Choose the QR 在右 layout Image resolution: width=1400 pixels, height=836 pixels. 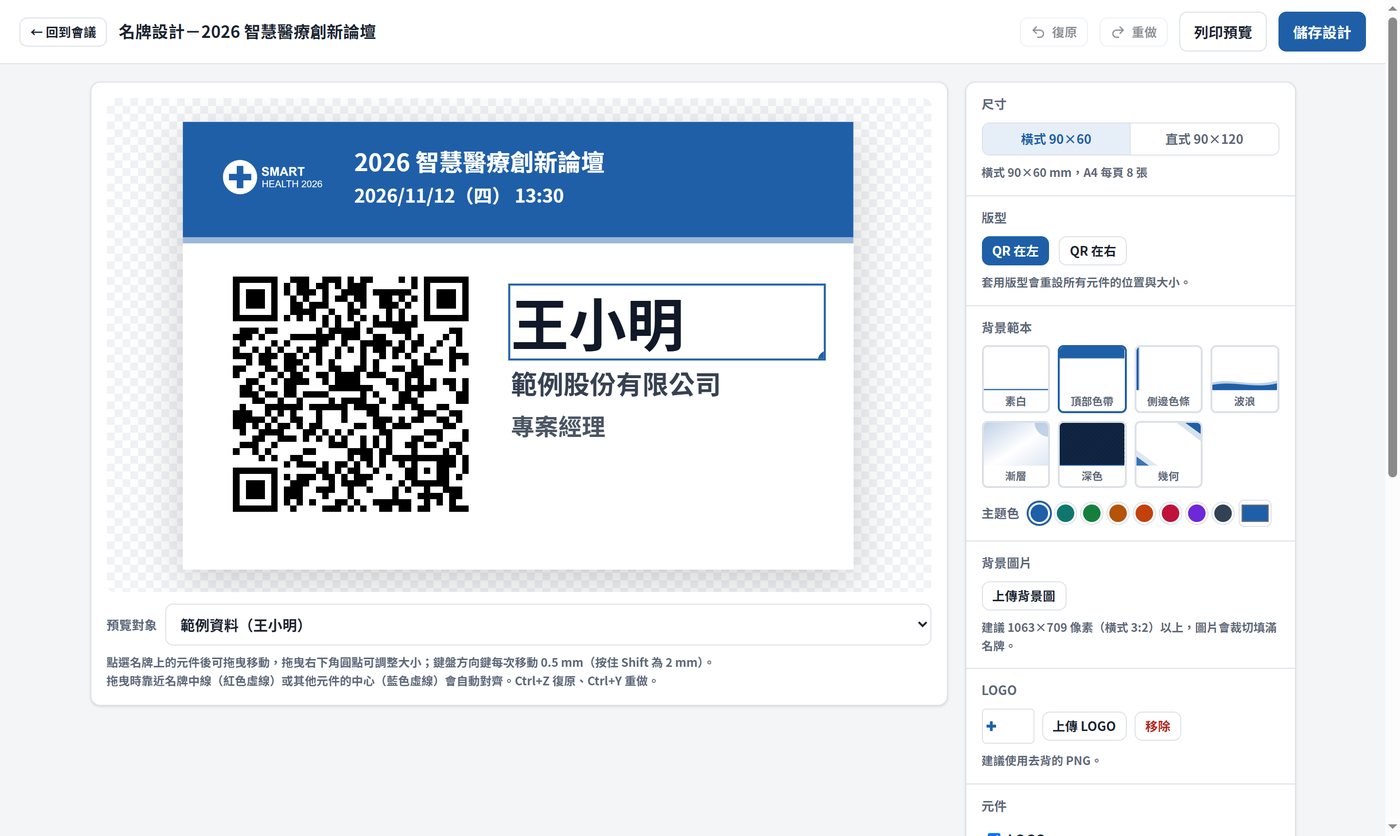(x=1093, y=251)
